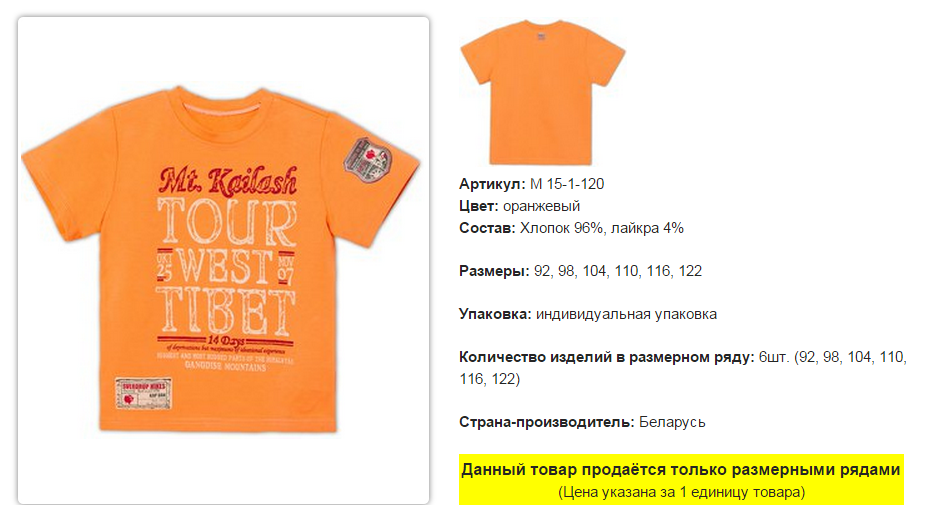This screenshot has width=928, height=505.
Task: Click the TIBET print on the shirt
Action: click(225, 311)
